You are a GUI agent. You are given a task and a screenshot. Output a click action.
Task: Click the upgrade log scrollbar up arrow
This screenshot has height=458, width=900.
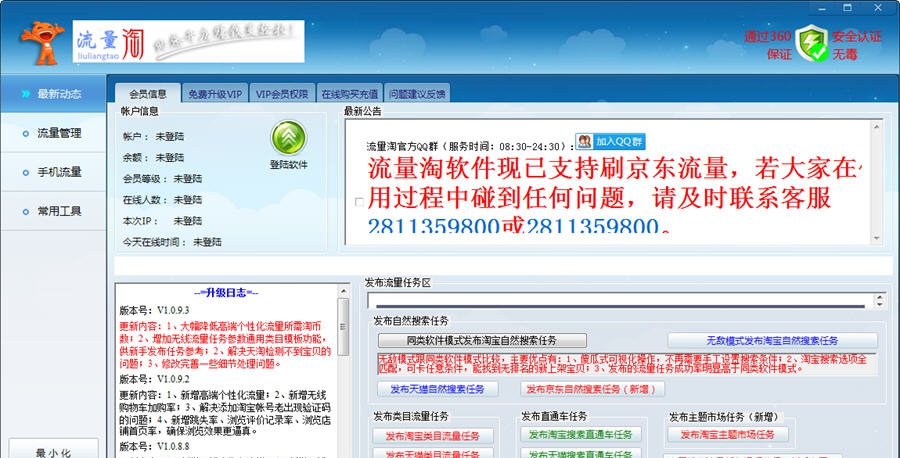343,290
